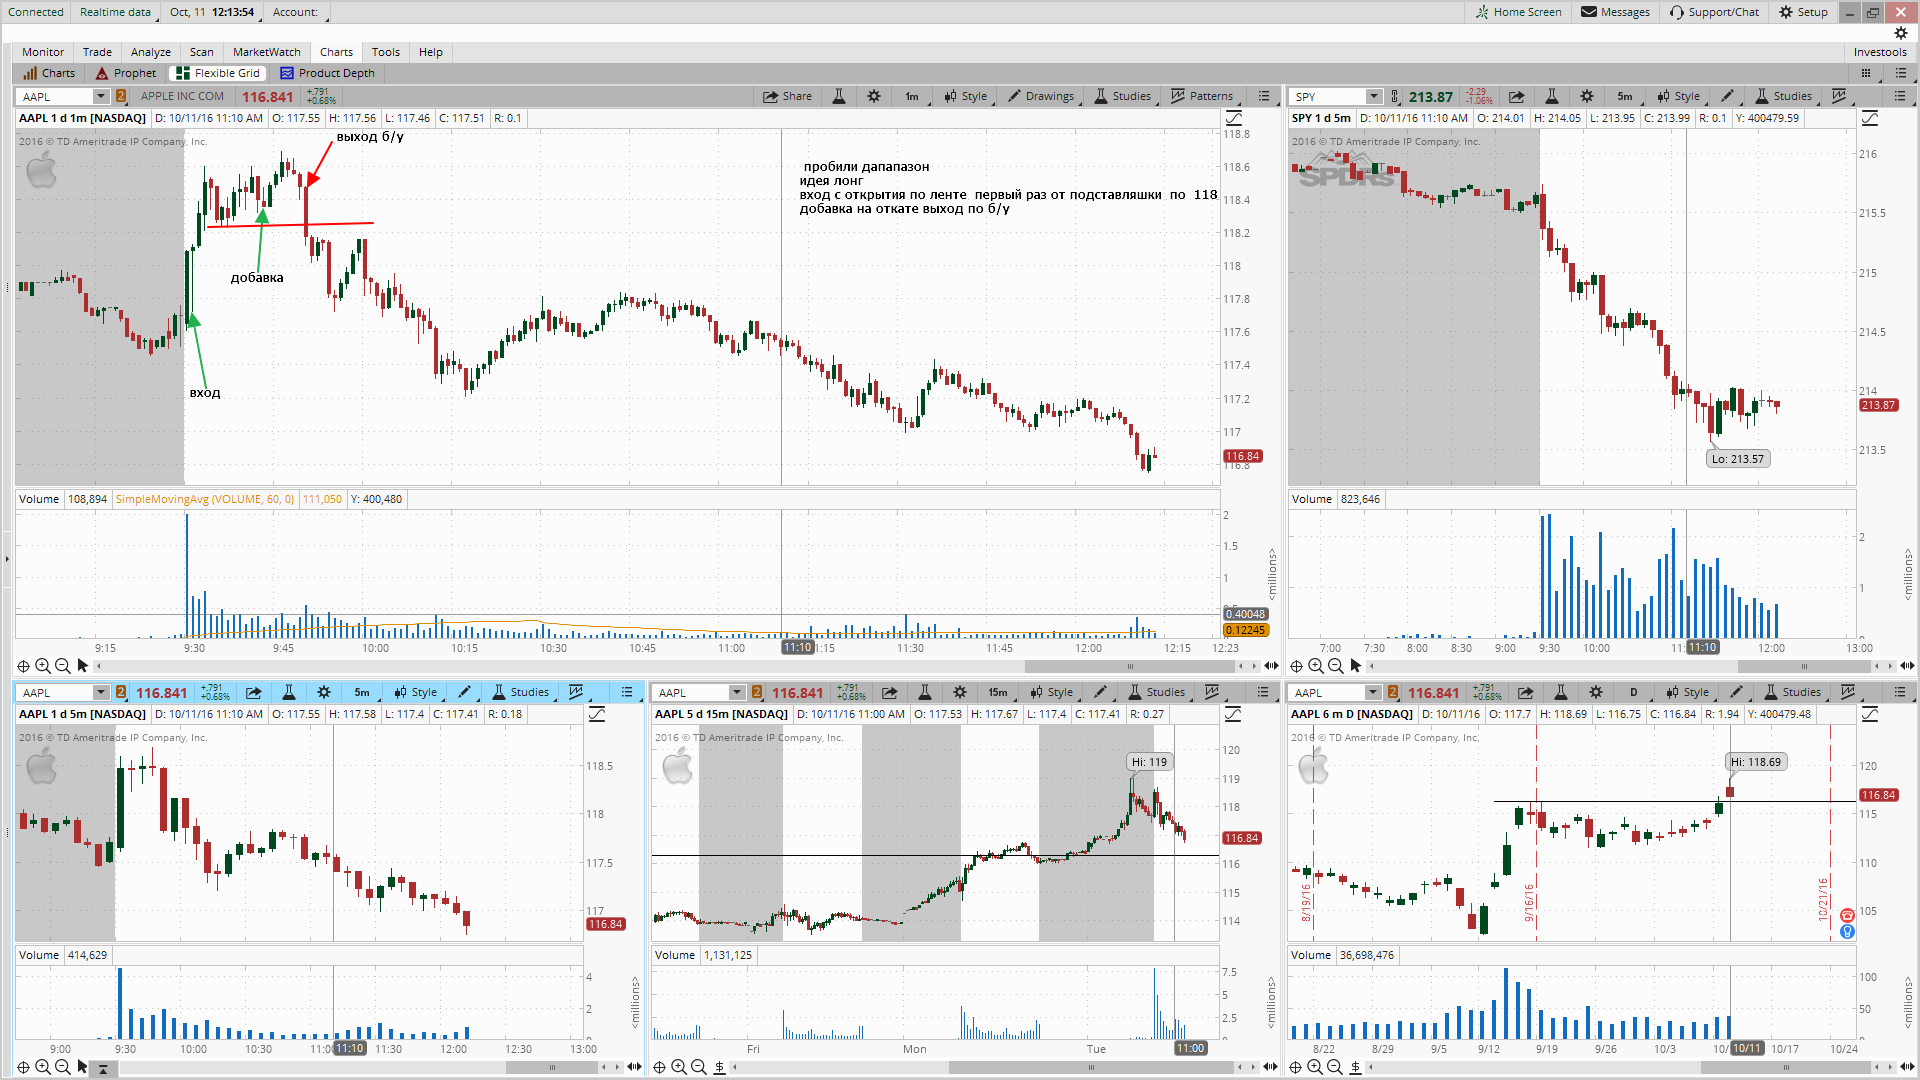Viewport: 1920px width, 1080px height.
Task: Change 5m timeframe on SPY chart
Action: [x=1625, y=96]
